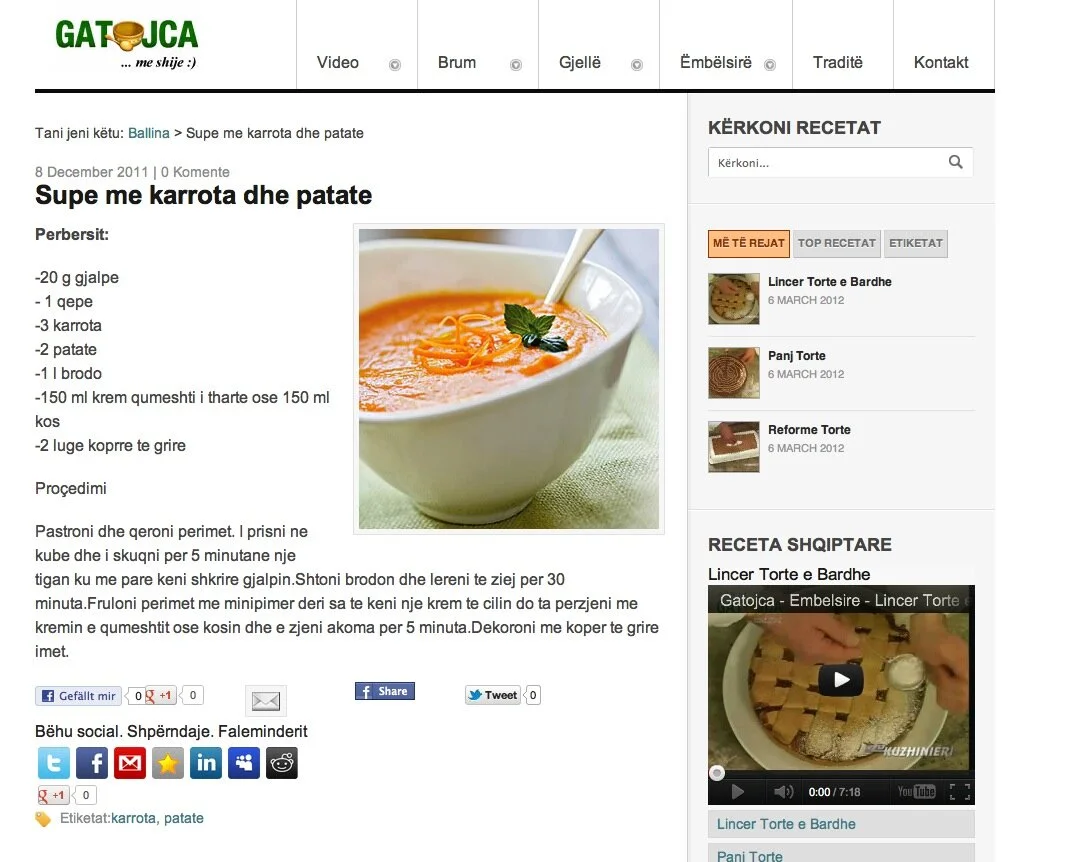This screenshot has width=1079, height=862.
Task: Click the LinkedIn share icon
Action: 206,763
